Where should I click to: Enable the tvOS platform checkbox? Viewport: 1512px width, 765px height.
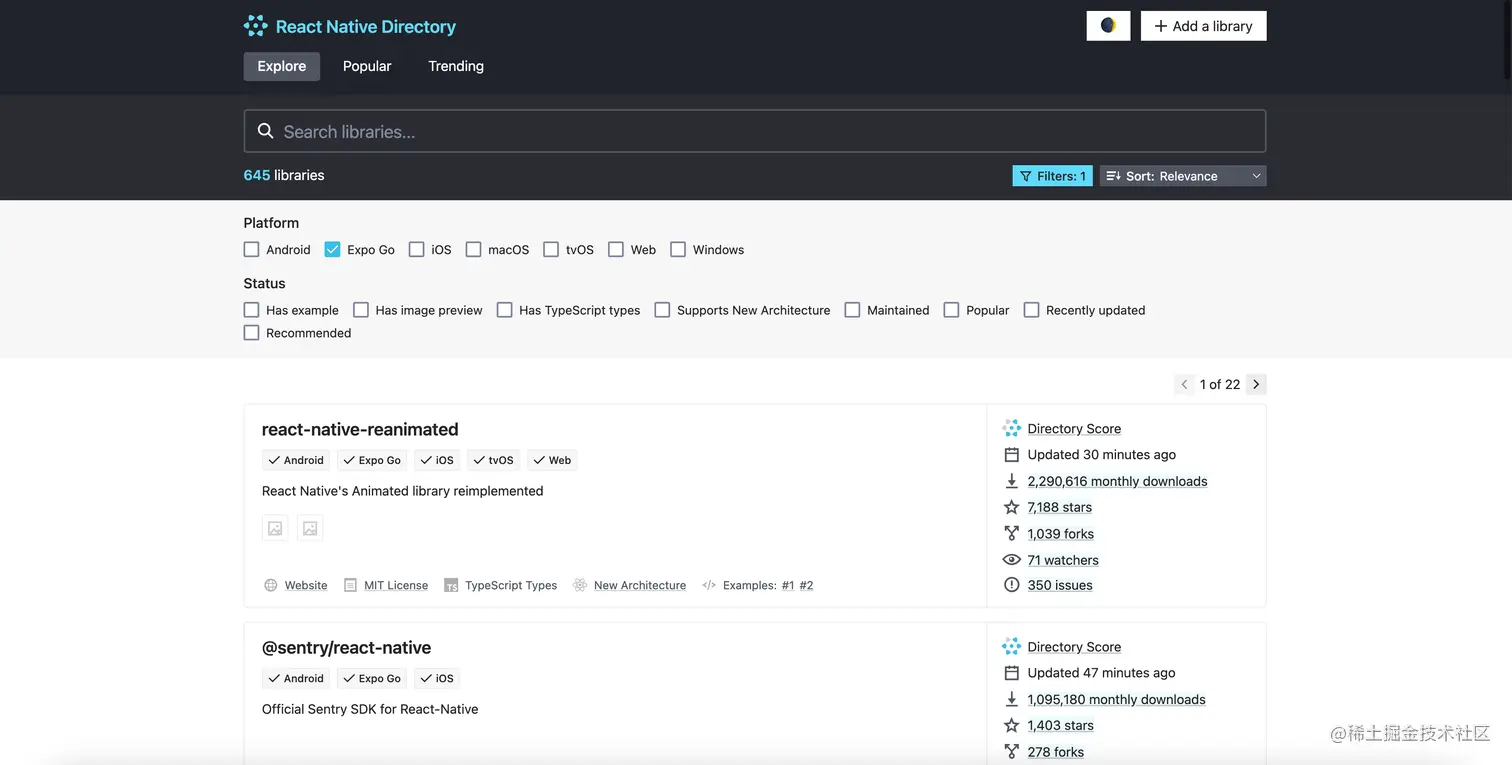(551, 249)
